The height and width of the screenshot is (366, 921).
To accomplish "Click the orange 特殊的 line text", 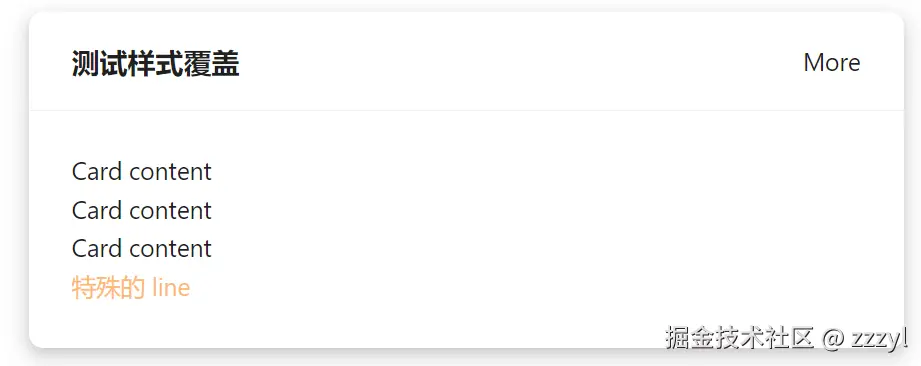I will click(x=131, y=288).
